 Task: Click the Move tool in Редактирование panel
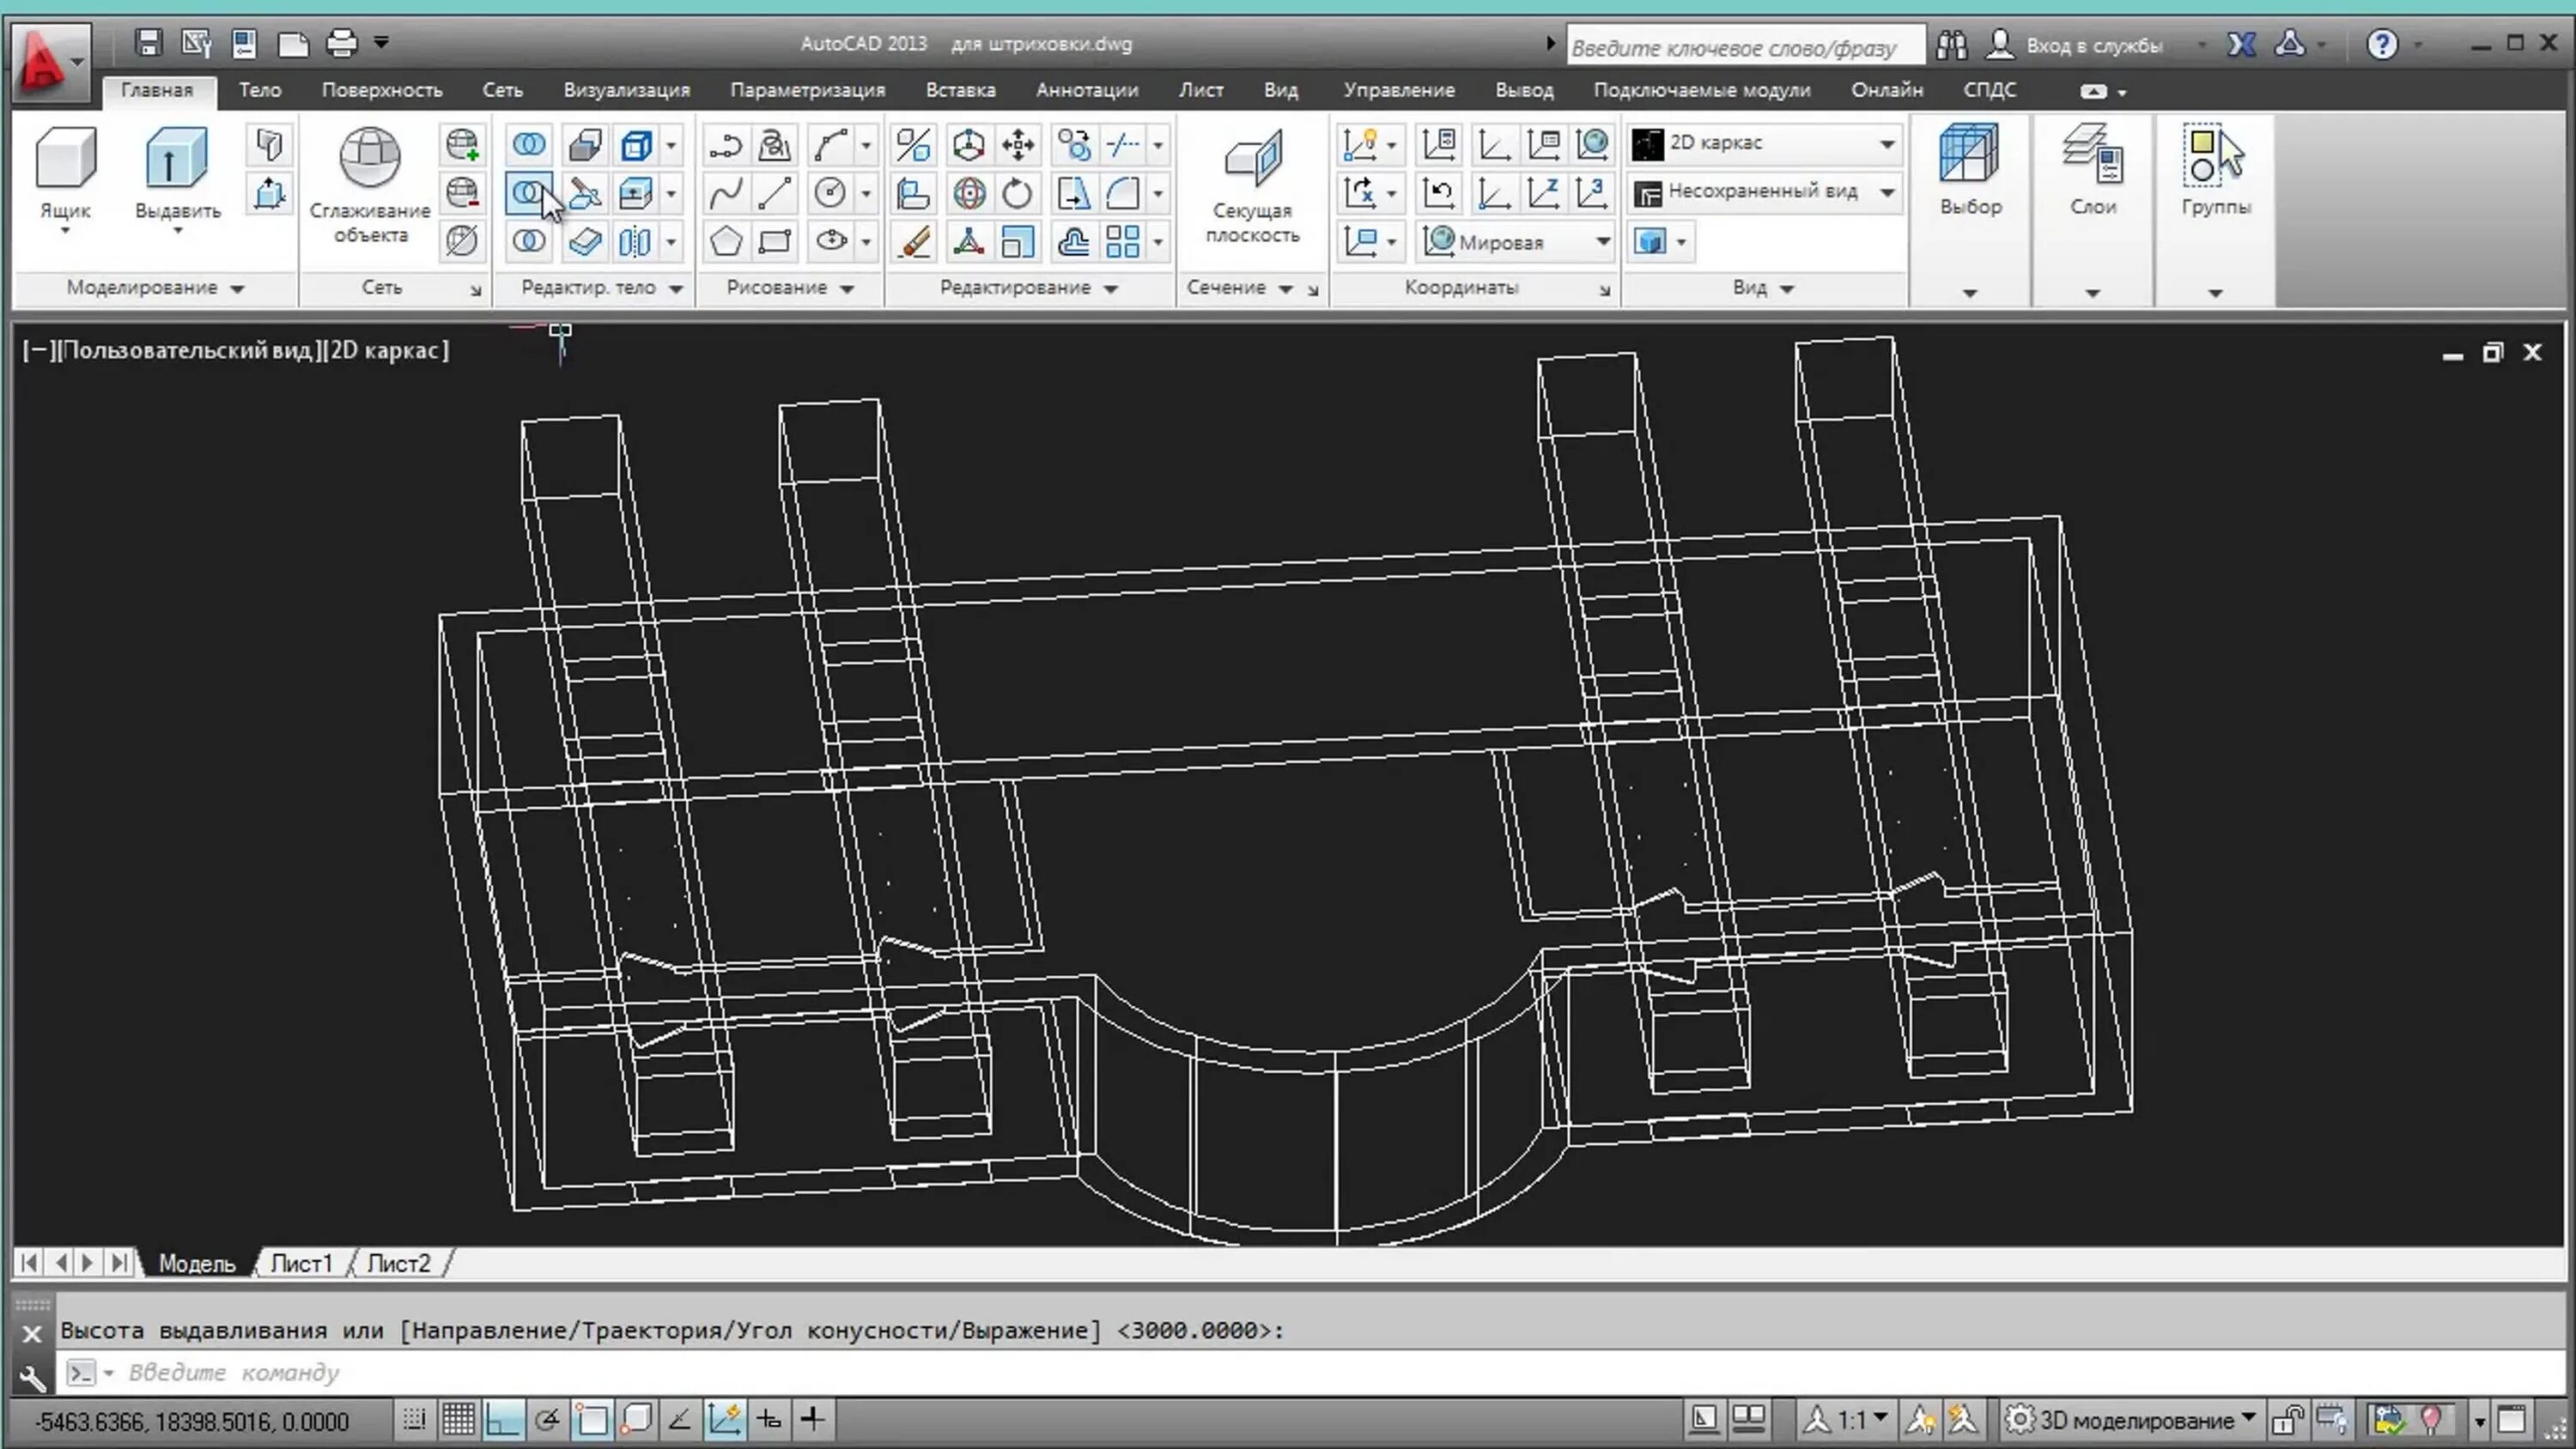tap(1018, 145)
